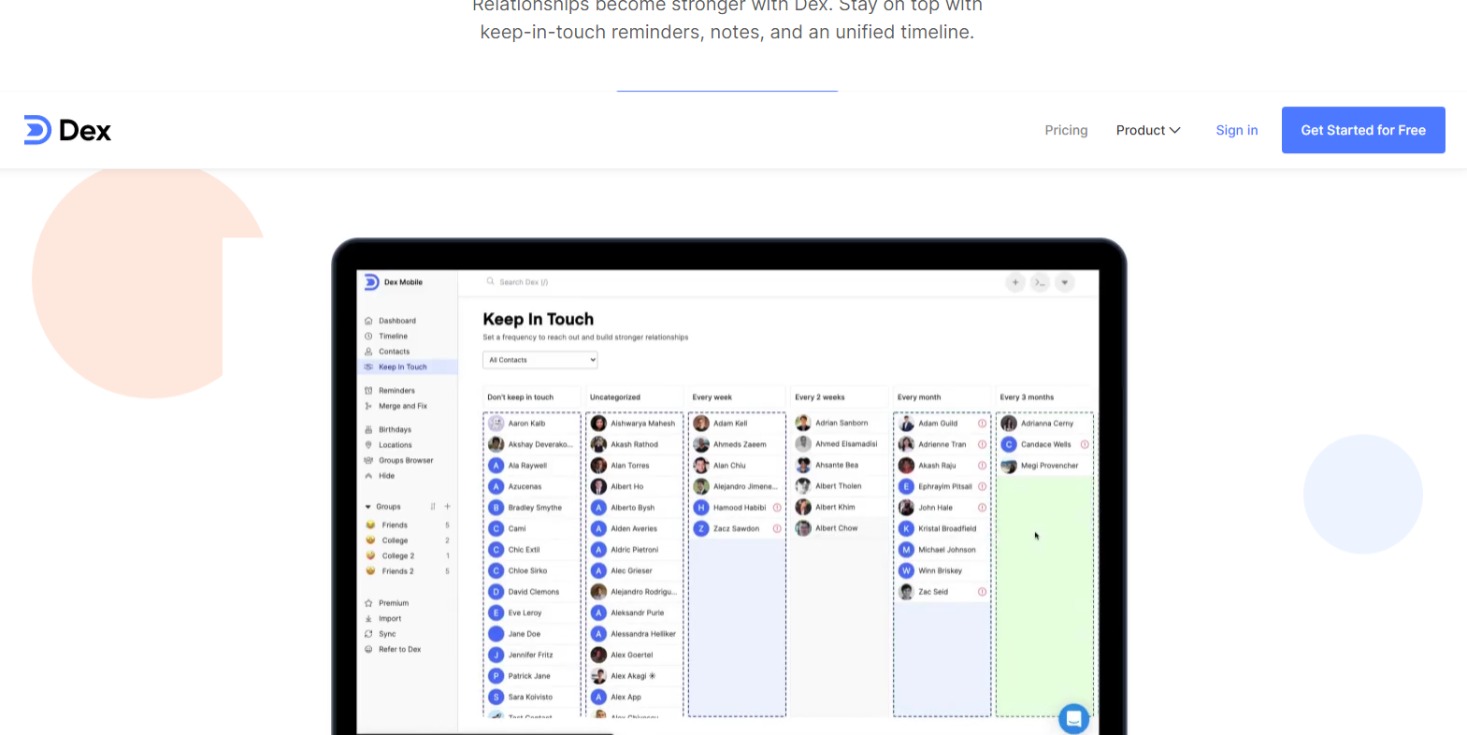Click the Every 2 weeks column header

pos(820,397)
